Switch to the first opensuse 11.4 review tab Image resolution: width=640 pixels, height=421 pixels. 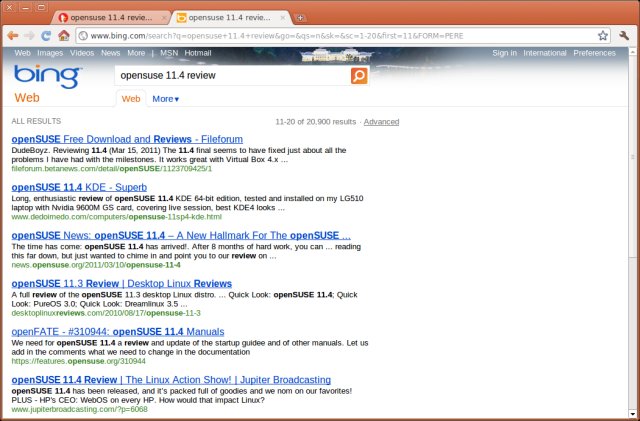point(110,18)
